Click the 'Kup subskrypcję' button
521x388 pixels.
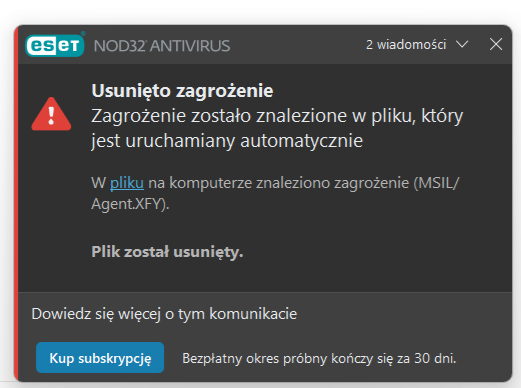[x=100, y=358]
